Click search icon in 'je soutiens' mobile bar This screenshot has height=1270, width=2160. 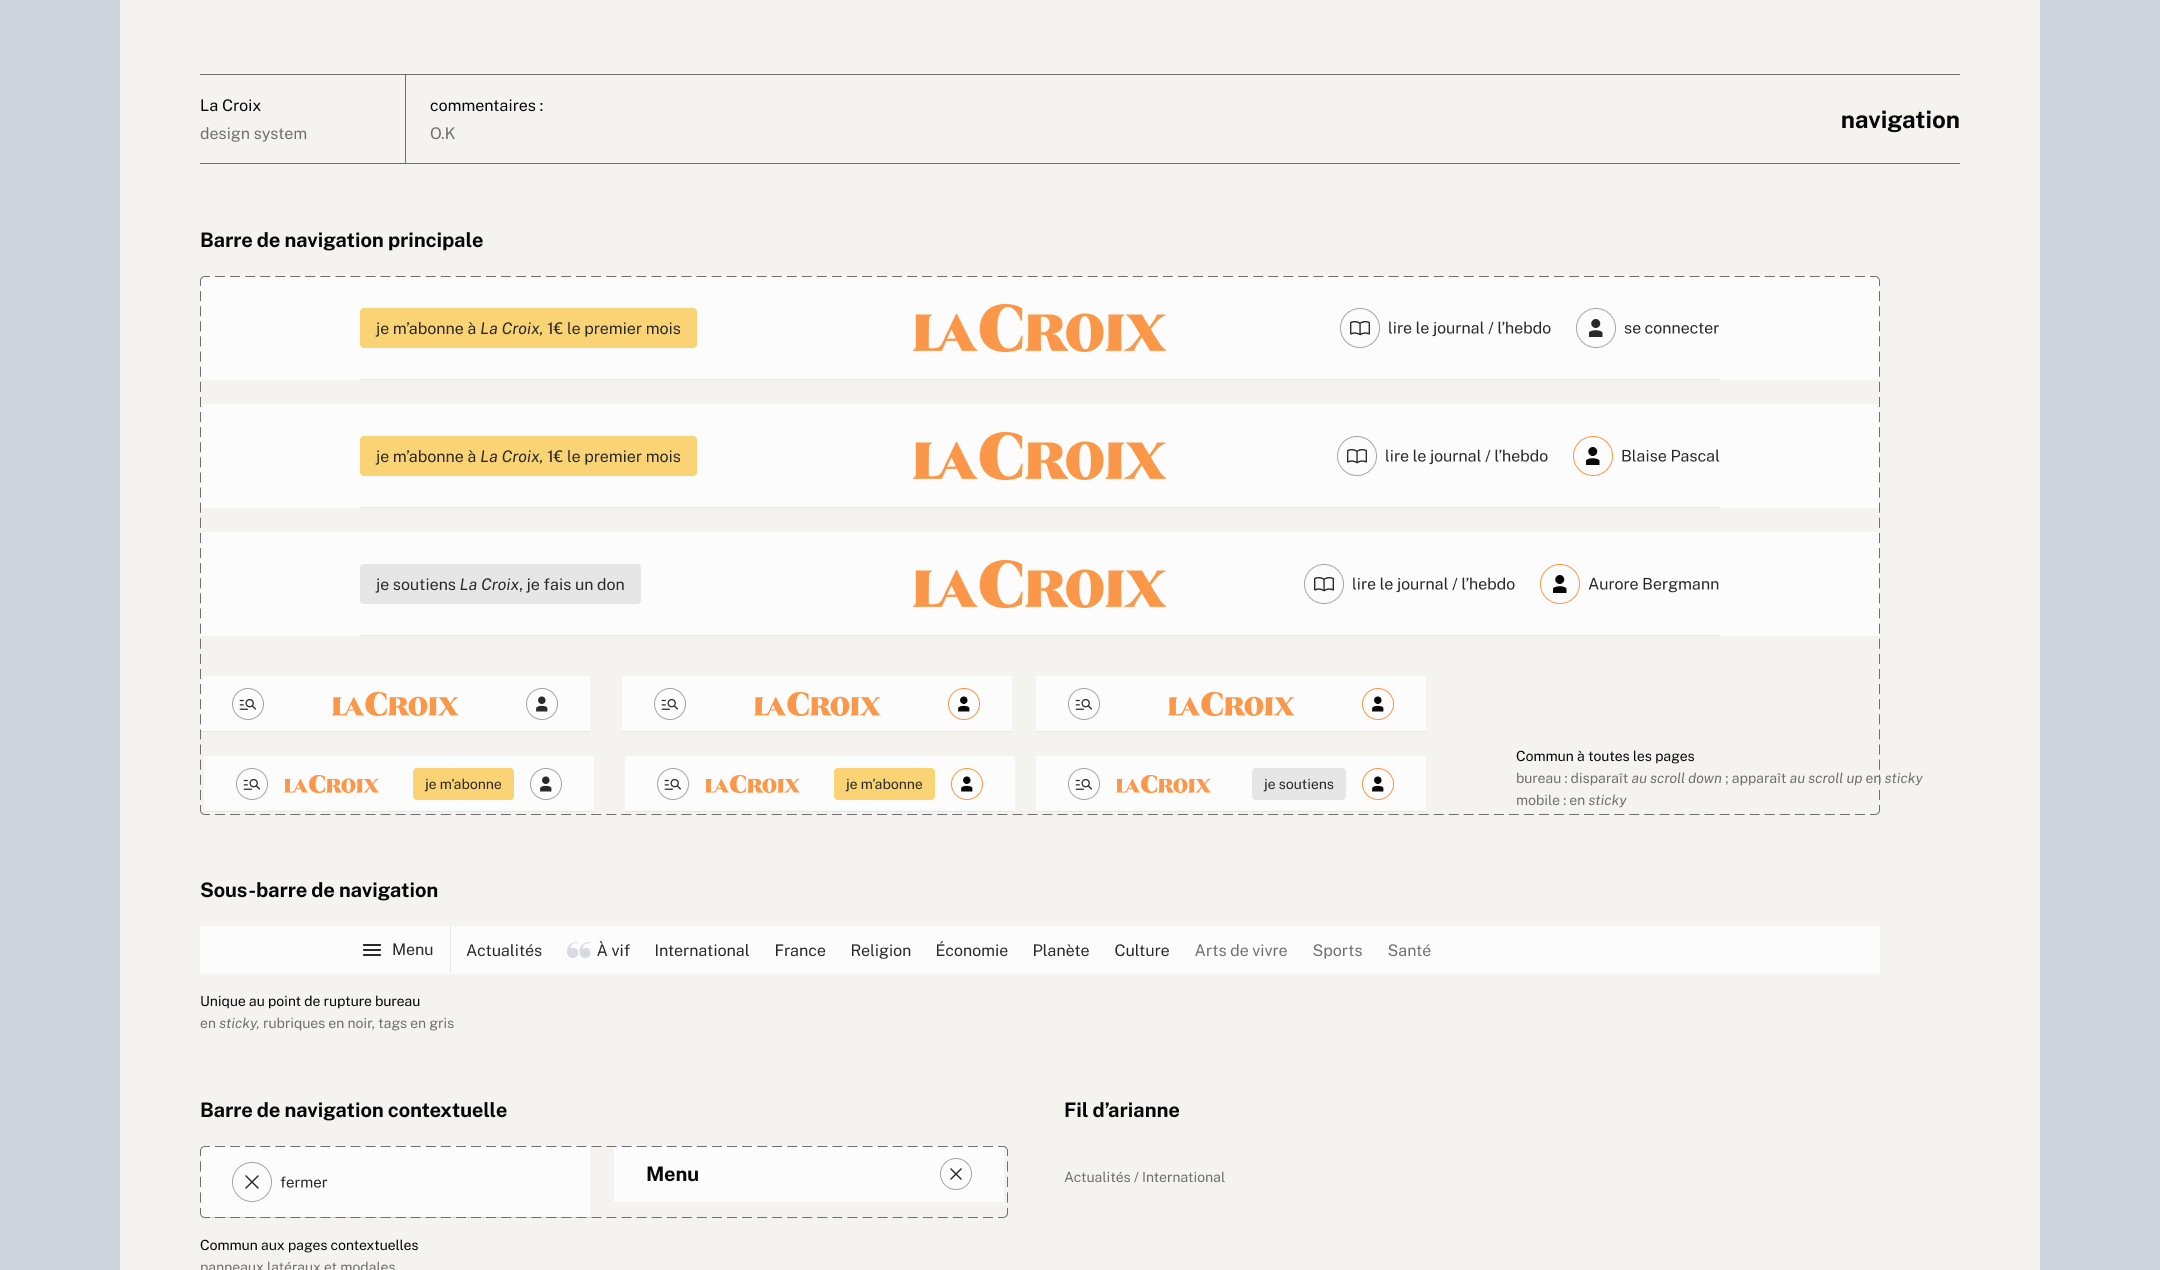(1084, 784)
